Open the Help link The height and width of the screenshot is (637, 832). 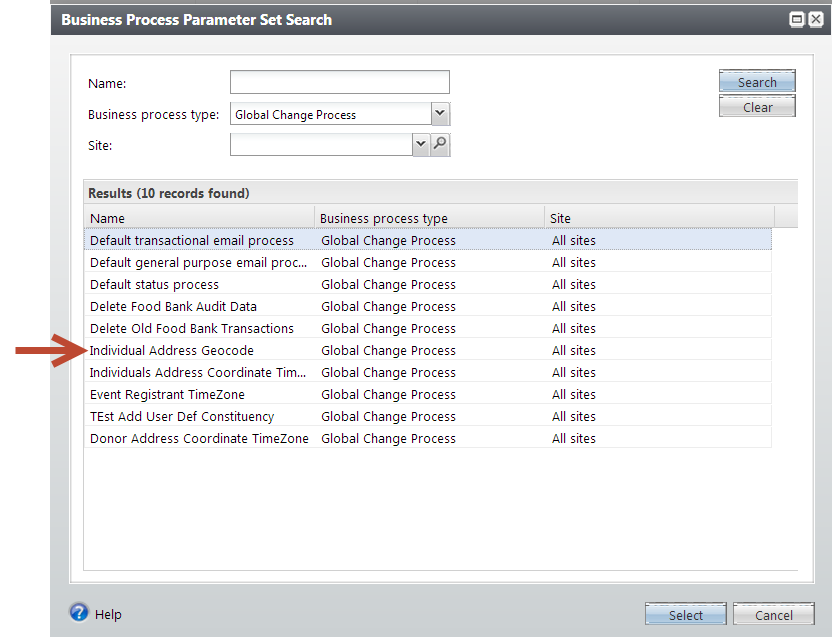(108, 614)
